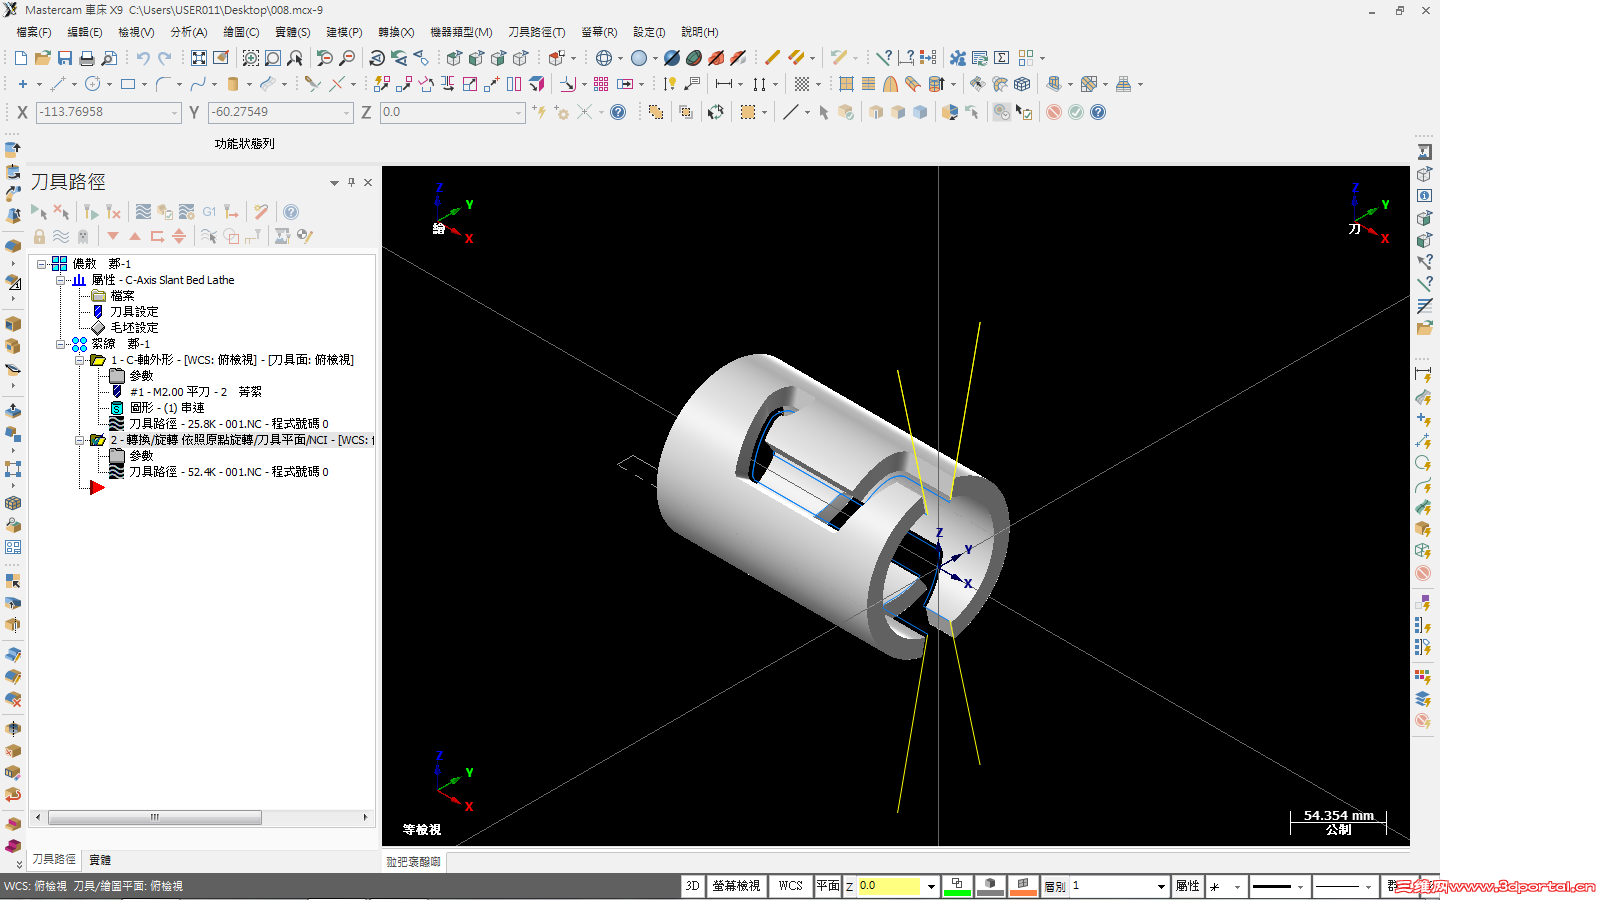Image resolution: width=1615 pixels, height=900 pixels.
Task: Open the status bar Z depth dropdown
Action: click(x=931, y=886)
